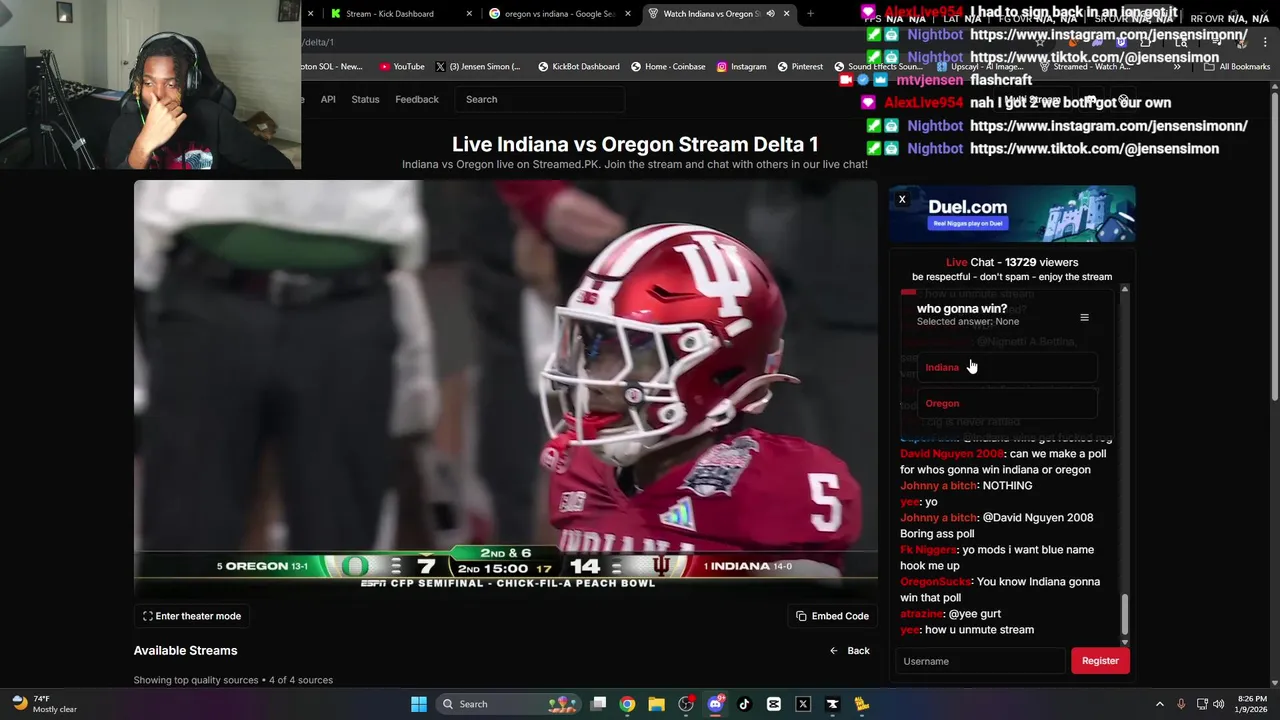The width and height of the screenshot is (1280, 720).
Task: Close the Stream - Kick Dashboard tab
Action: coord(470,14)
